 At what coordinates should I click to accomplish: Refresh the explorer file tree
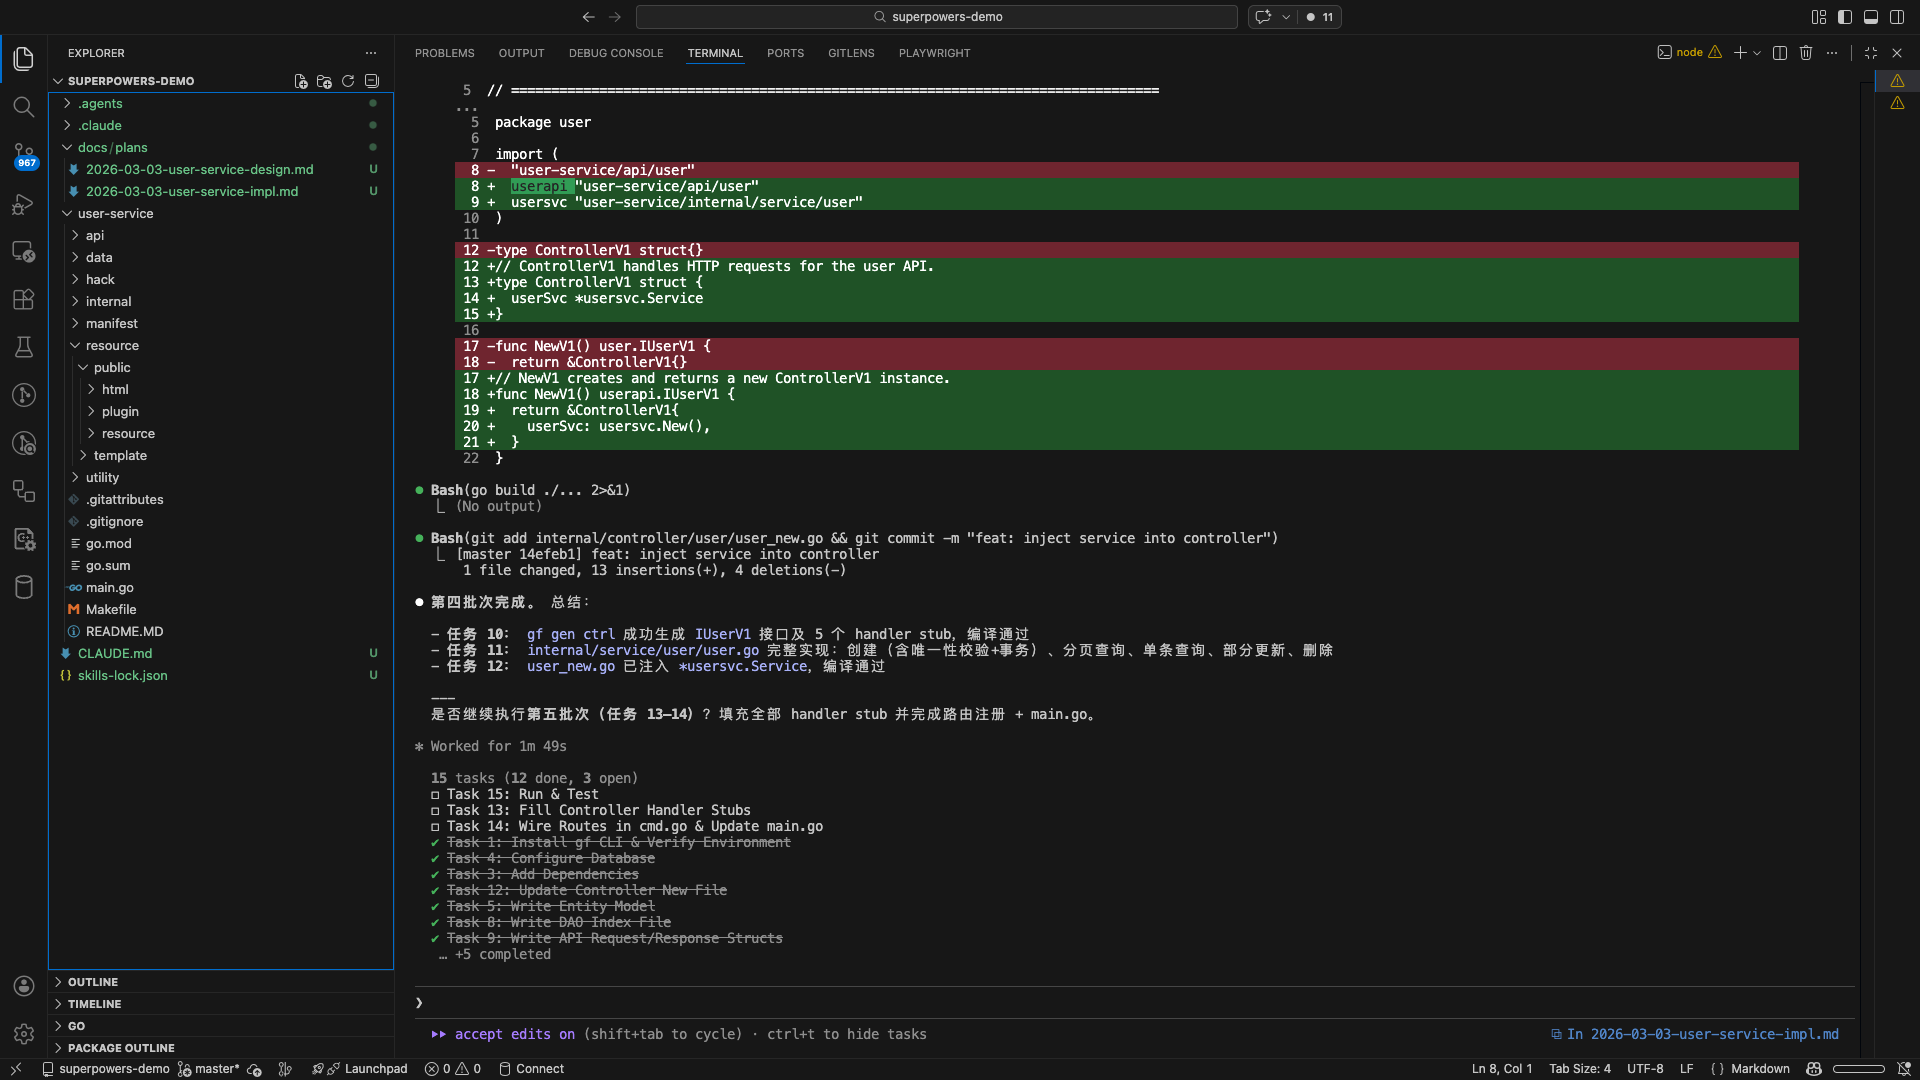click(348, 81)
